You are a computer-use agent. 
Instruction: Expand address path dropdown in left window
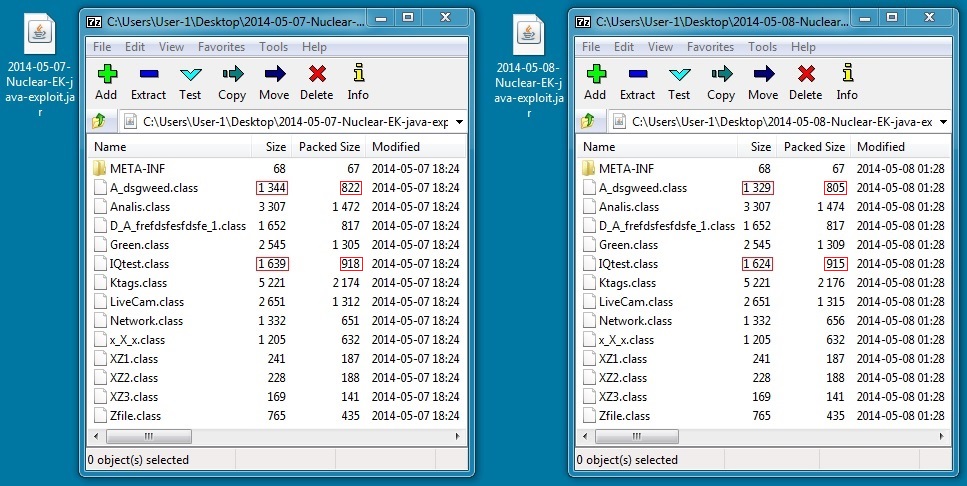pyautogui.click(x=458, y=121)
